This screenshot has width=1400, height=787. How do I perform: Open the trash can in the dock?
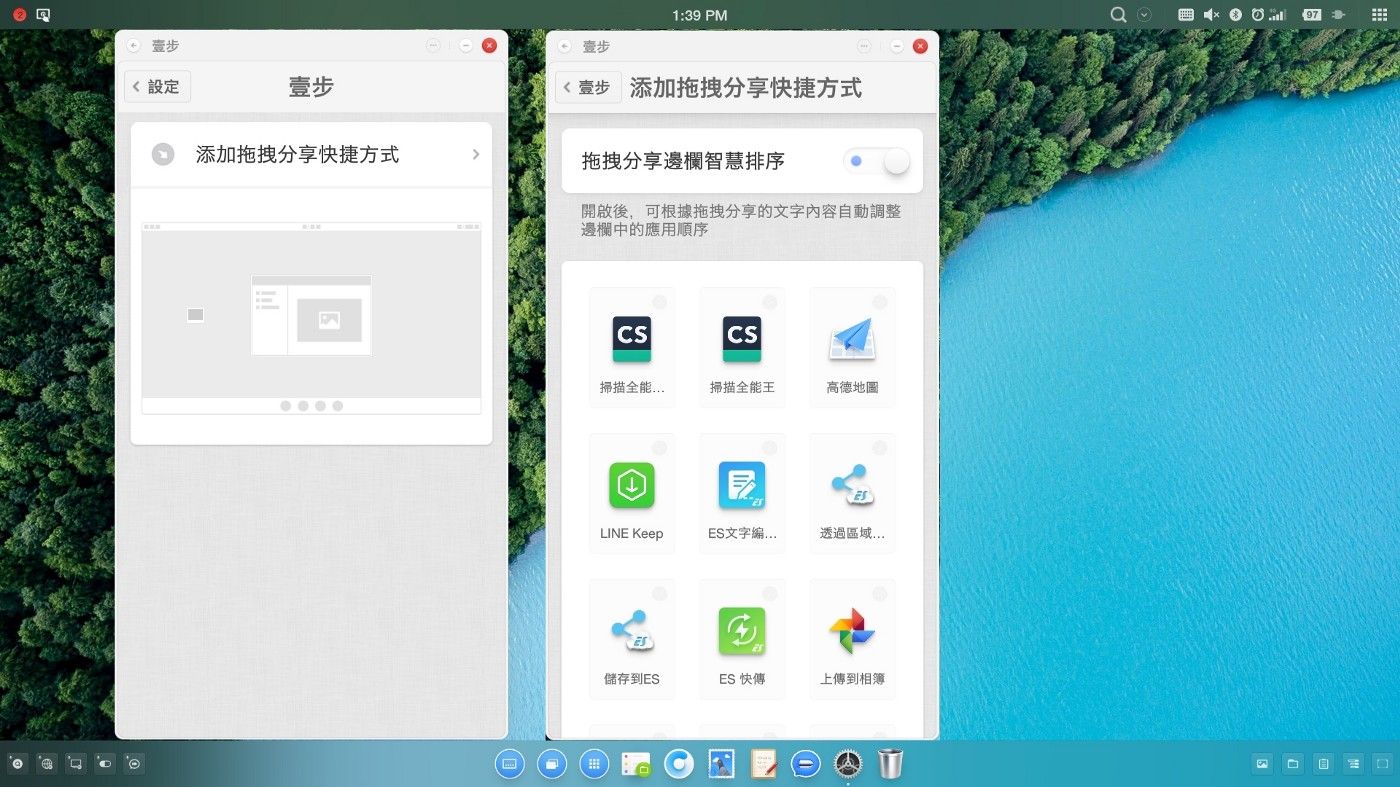pos(890,764)
